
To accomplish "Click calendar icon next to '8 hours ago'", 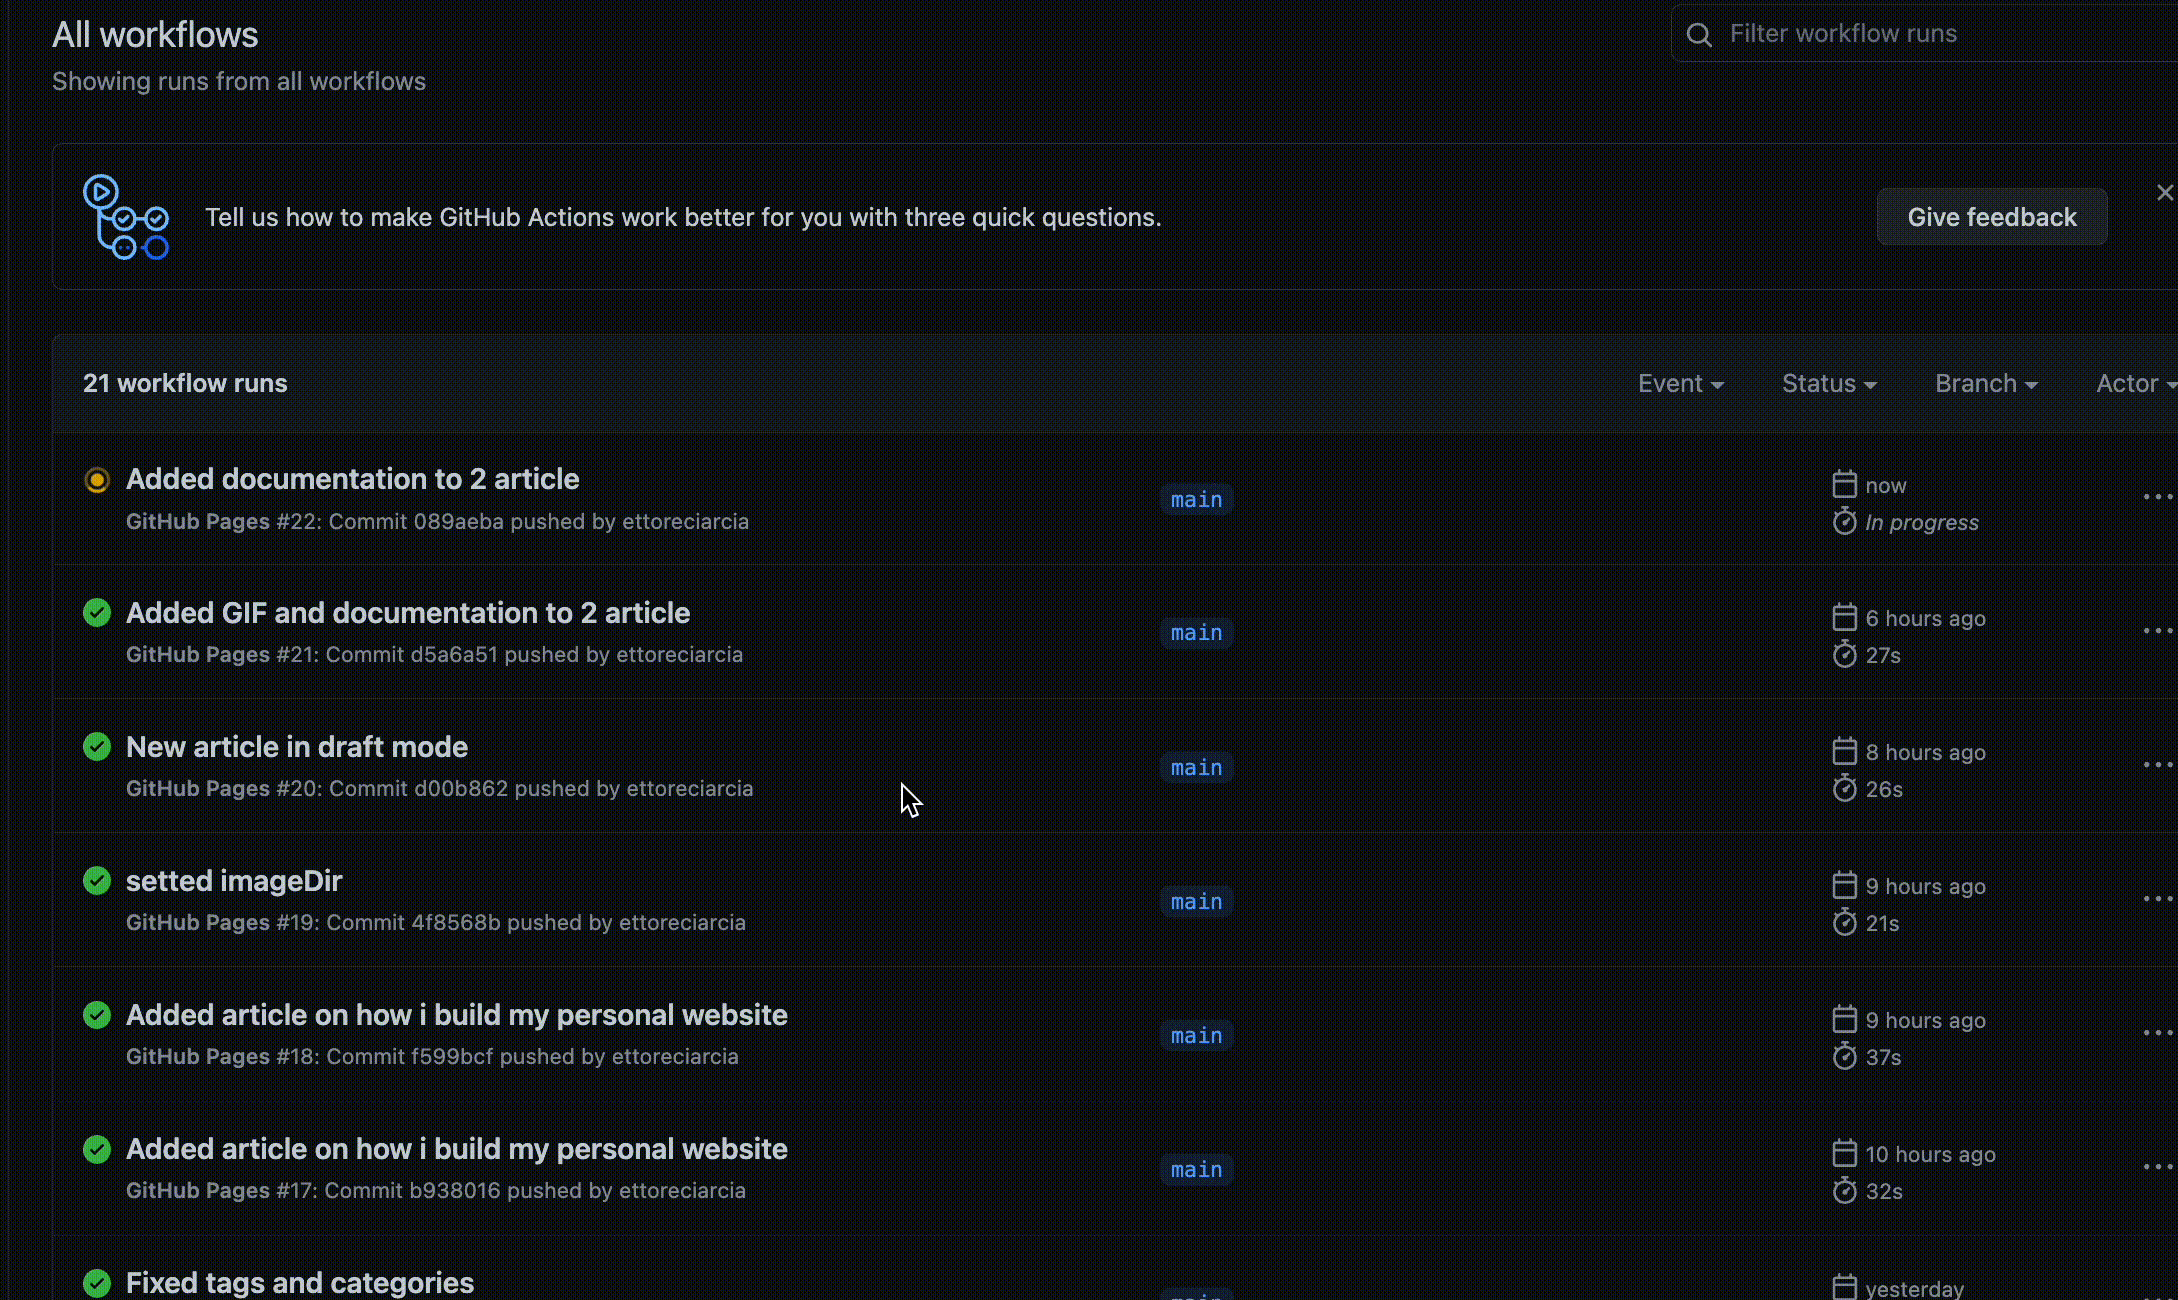I will point(1845,751).
